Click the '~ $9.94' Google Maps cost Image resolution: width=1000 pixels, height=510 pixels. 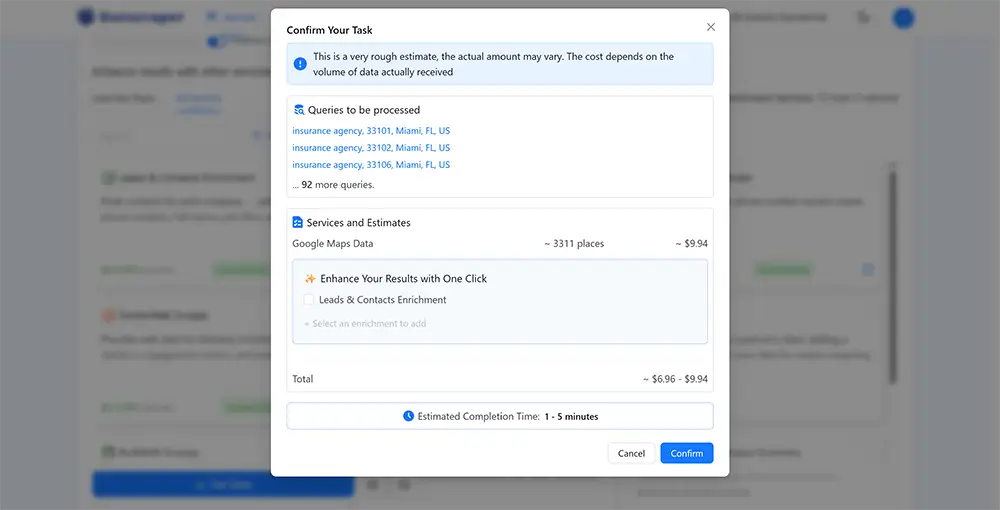coord(691,244)
